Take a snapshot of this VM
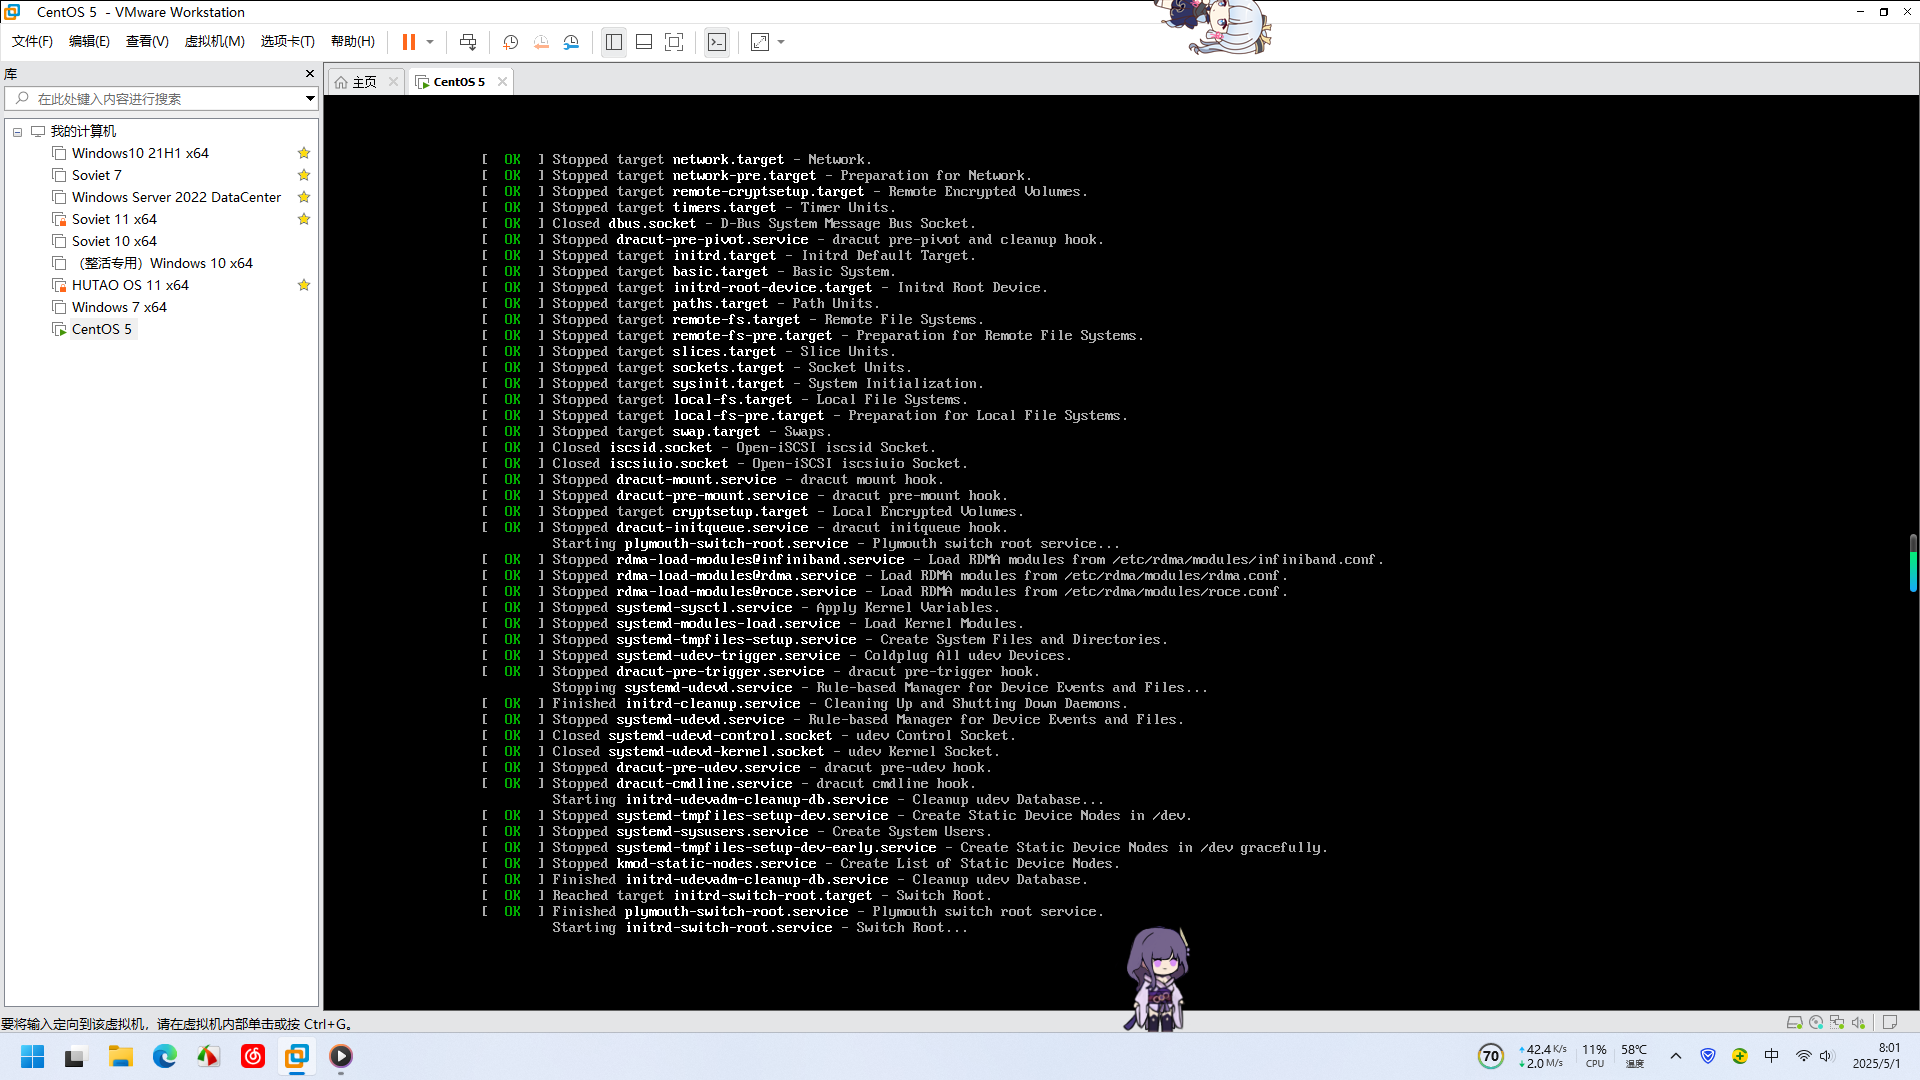Viewport: 1920px width, 1080px height. [510, 42]
